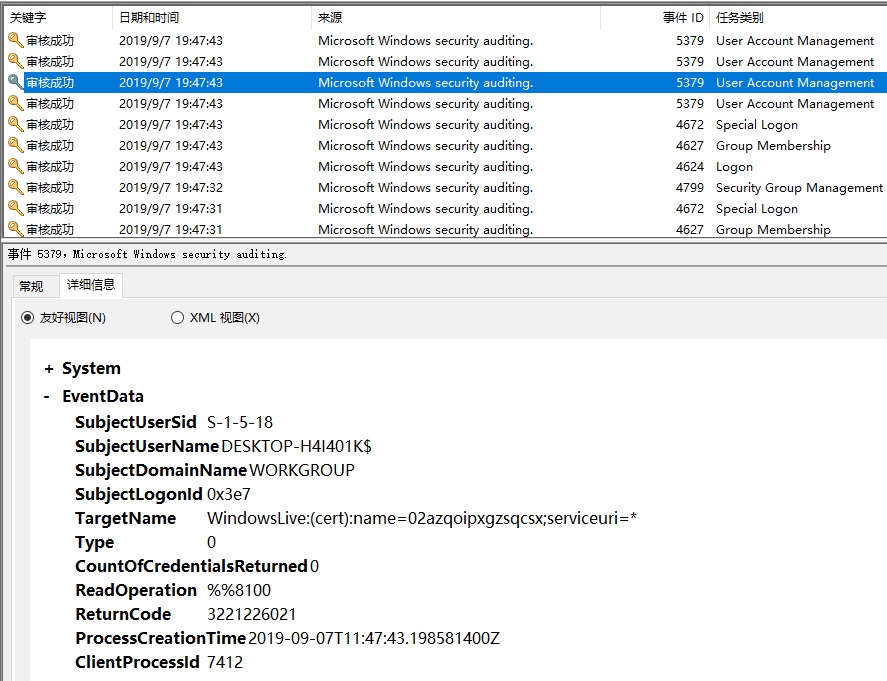
Task: Click ReturnCode value 3221226021
Action: pyautogui.click(x=252, y=614)
